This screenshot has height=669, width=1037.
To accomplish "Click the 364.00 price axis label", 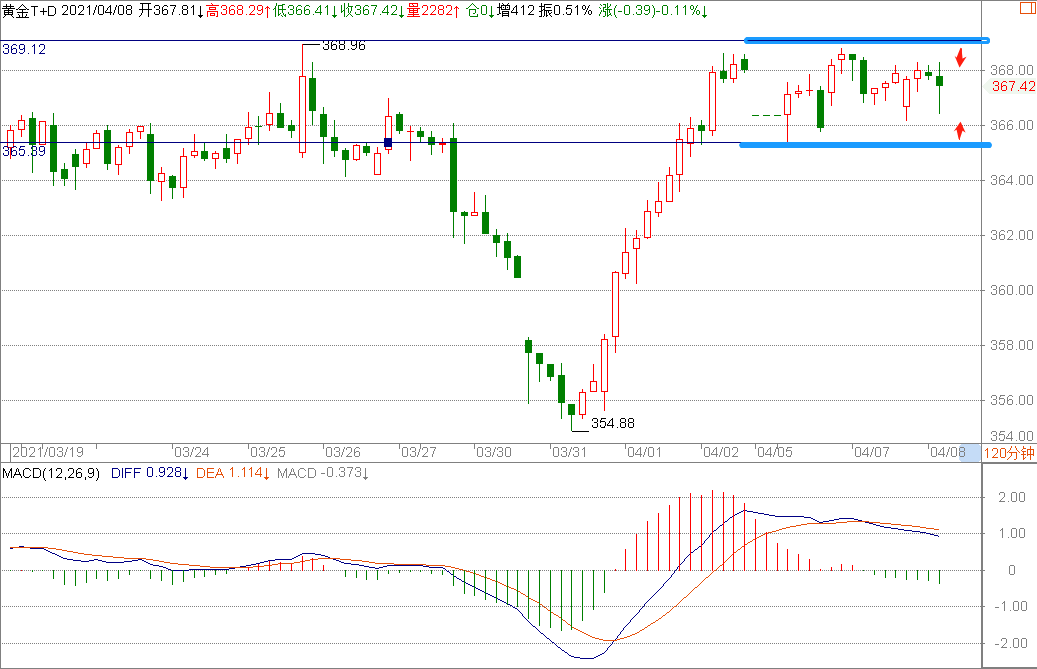I will click(1012, 180).
